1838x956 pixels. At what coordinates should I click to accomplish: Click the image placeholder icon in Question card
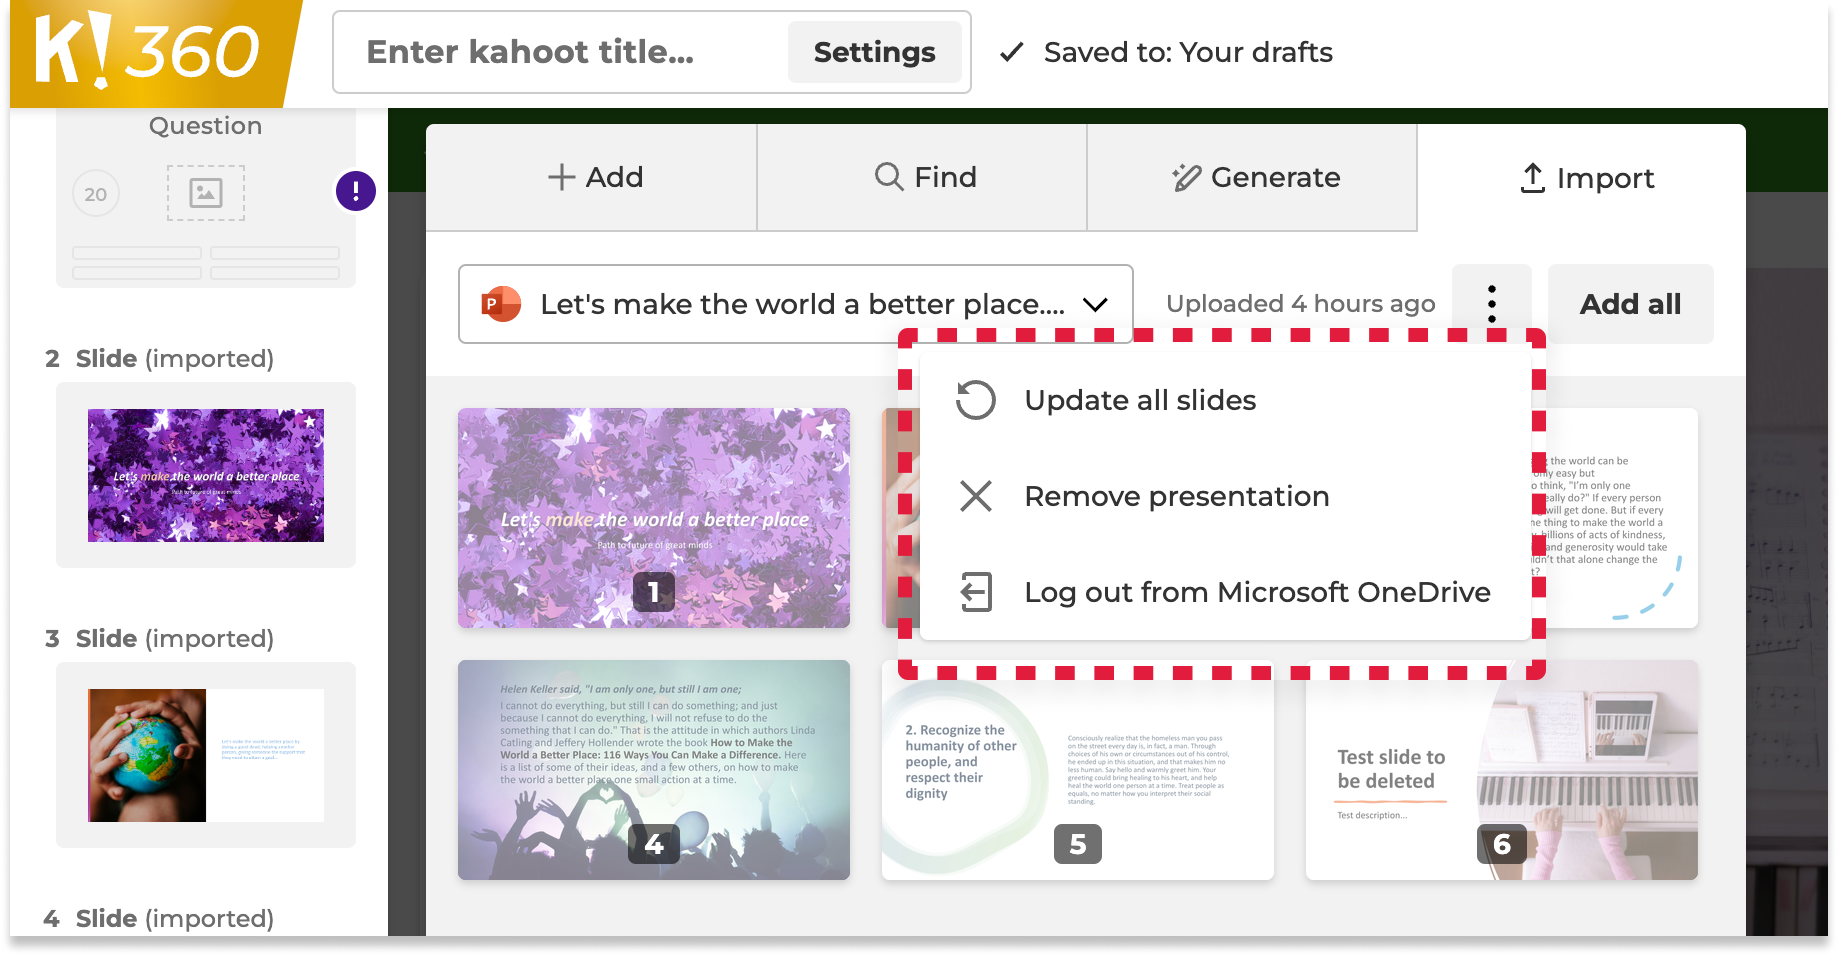tap(206, 193)
